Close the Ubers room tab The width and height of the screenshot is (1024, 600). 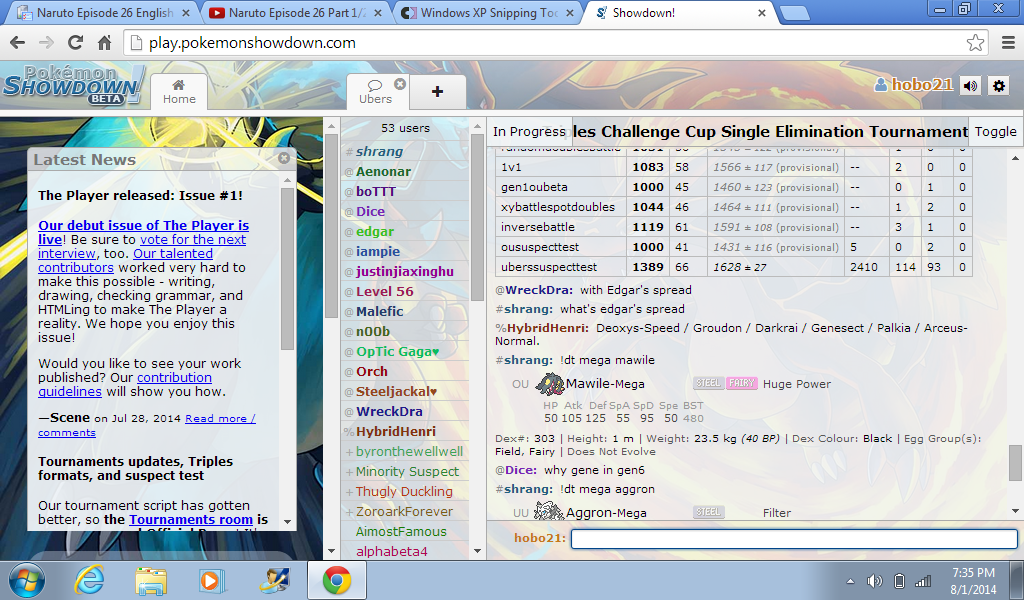pyautogui.click(x=400, y=84)
